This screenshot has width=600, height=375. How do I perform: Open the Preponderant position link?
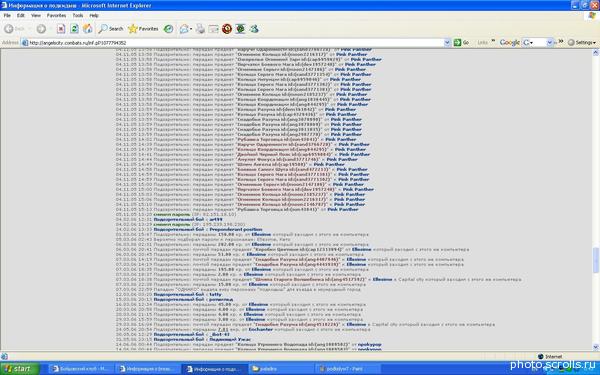tap(235, 230)
